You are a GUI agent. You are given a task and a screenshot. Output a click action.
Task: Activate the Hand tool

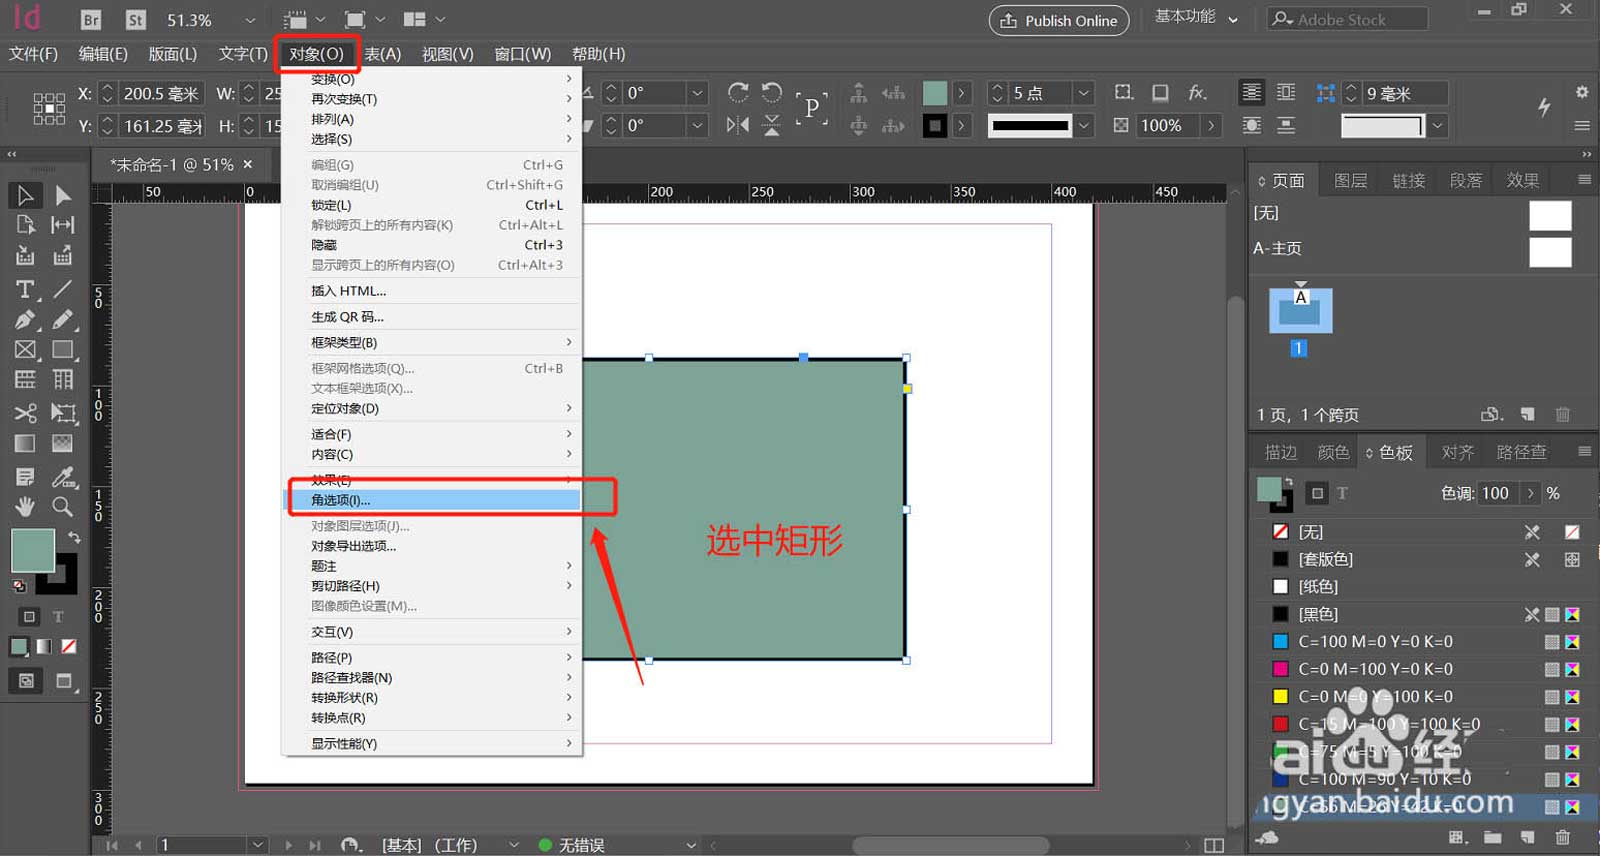[25, 507]
